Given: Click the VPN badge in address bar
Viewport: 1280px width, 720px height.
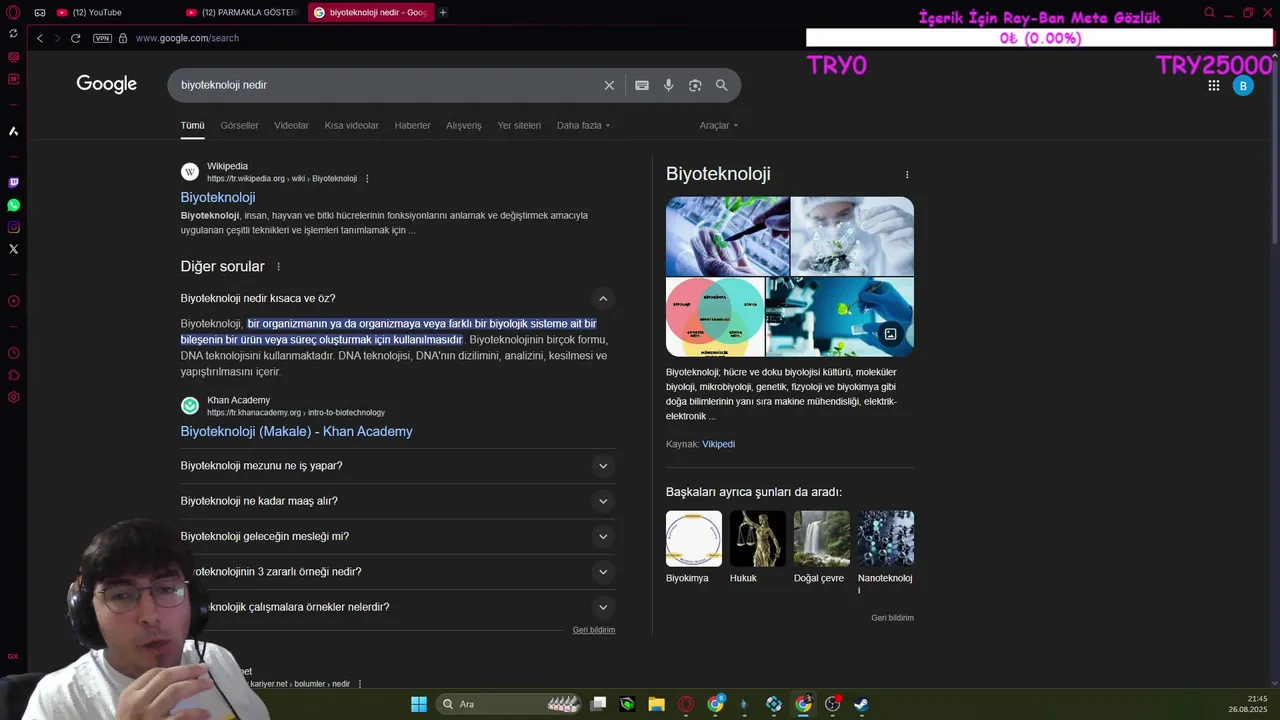Looking at the screenshot, I should [x=102, y=38].
